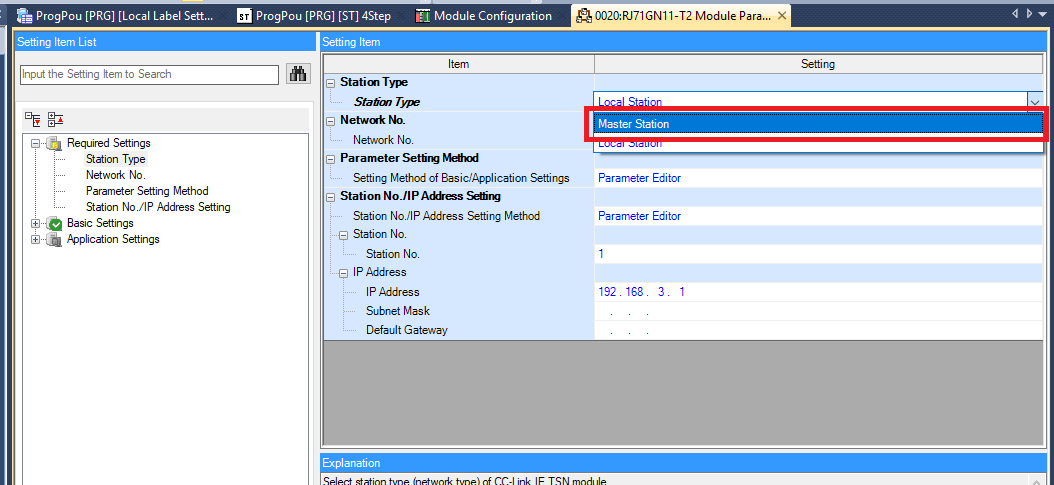Screen dimensions: 1054x485
Task: Click the Subnet Mask item label
Action: click(398, 311)
